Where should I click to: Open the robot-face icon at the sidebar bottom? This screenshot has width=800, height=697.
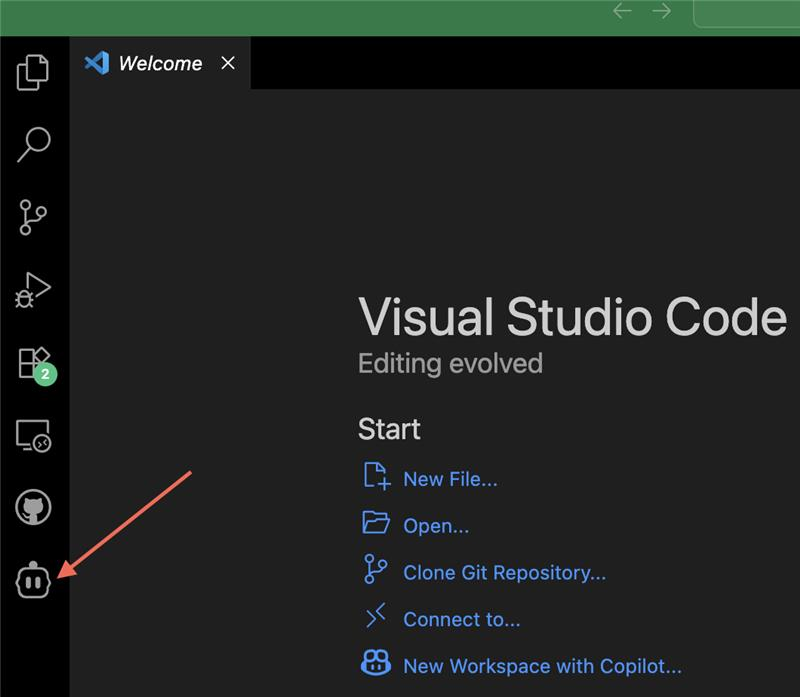(x=33, y=580)
